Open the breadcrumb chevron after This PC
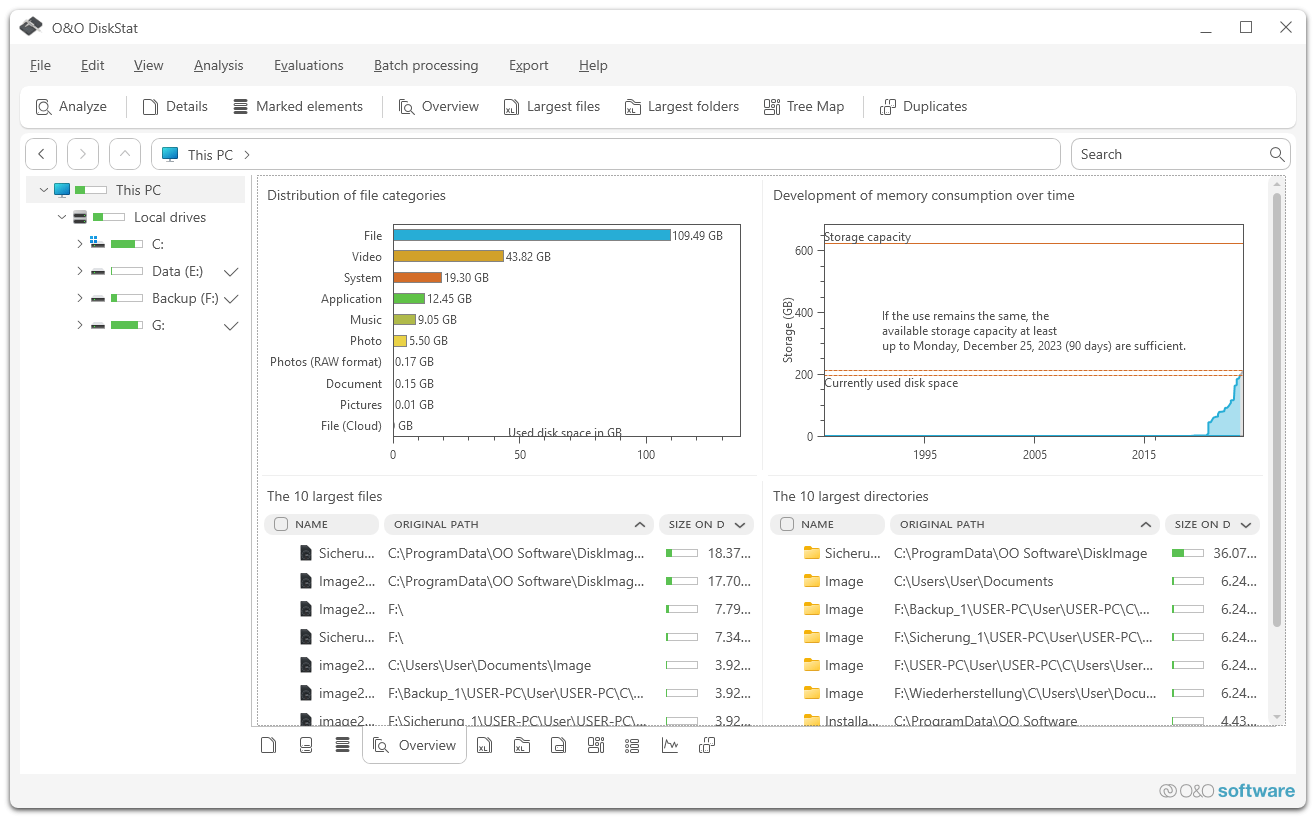The height and width of the screenshot is (818, 1316). [247, 155]
